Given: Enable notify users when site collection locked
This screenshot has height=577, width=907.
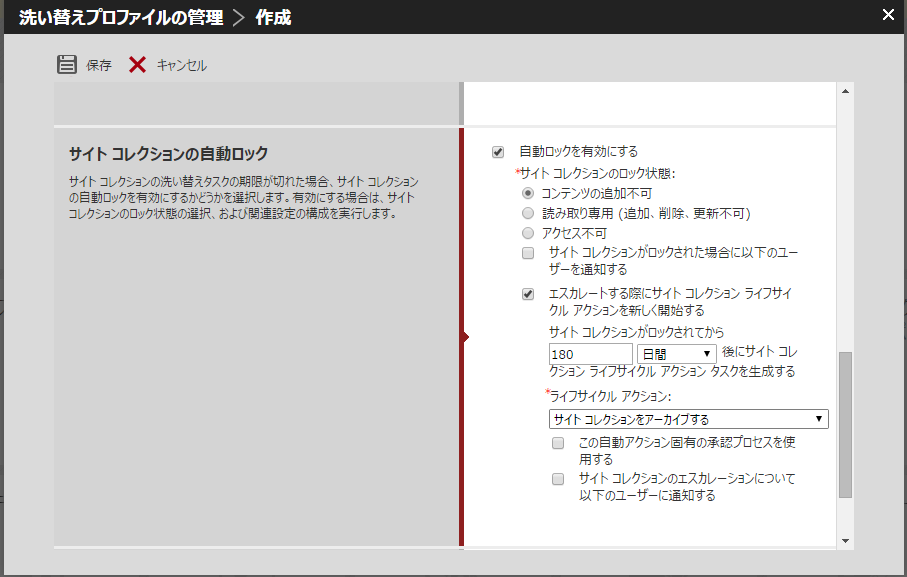Looking at the screenshot, I should point(528,253).
